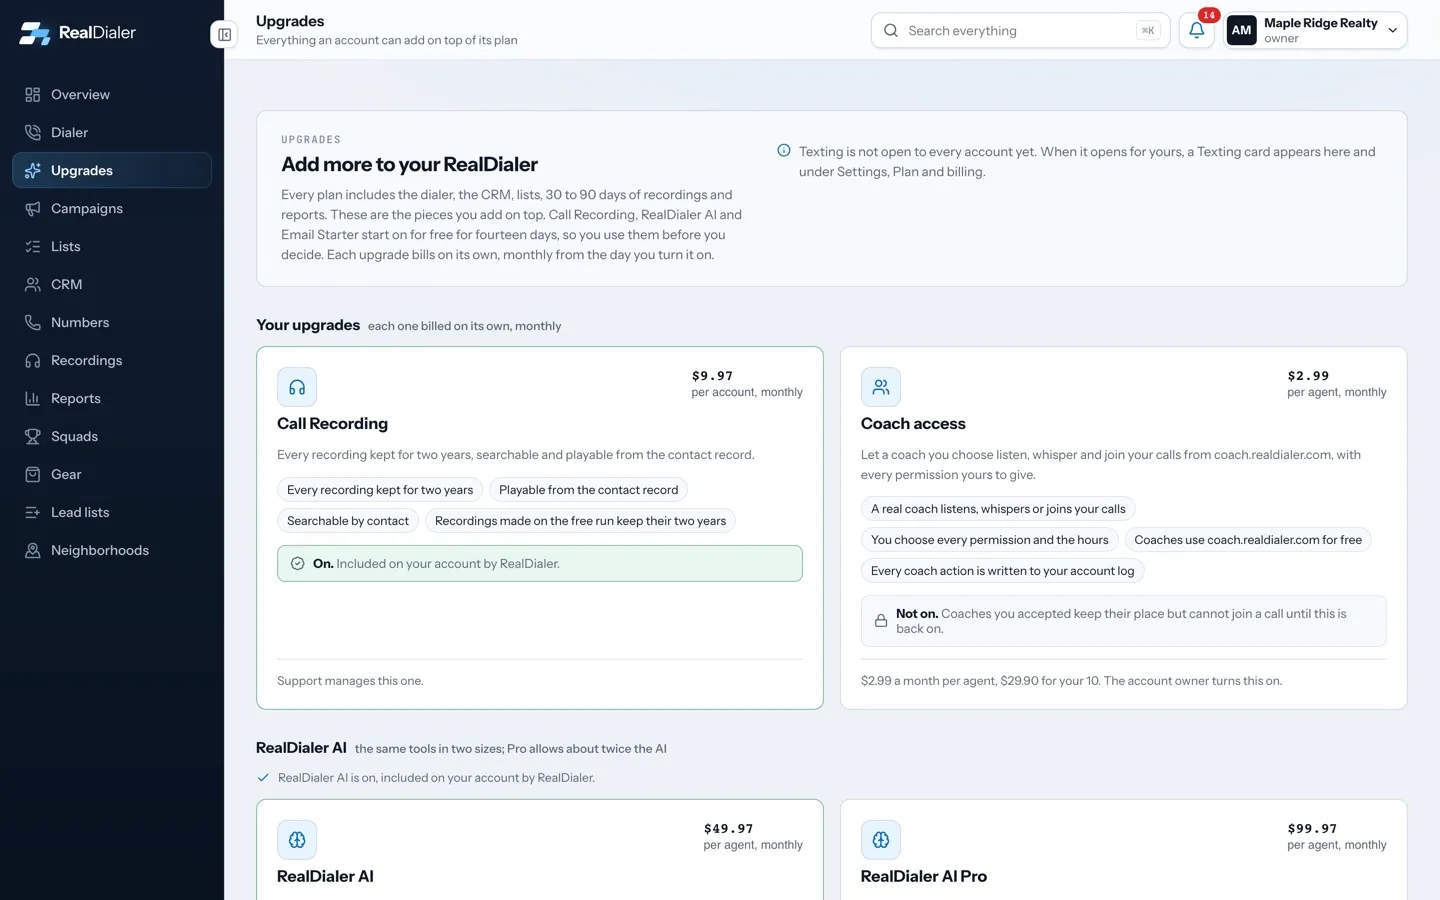Click the lock icon beside Not on

[x=881, y=621]
